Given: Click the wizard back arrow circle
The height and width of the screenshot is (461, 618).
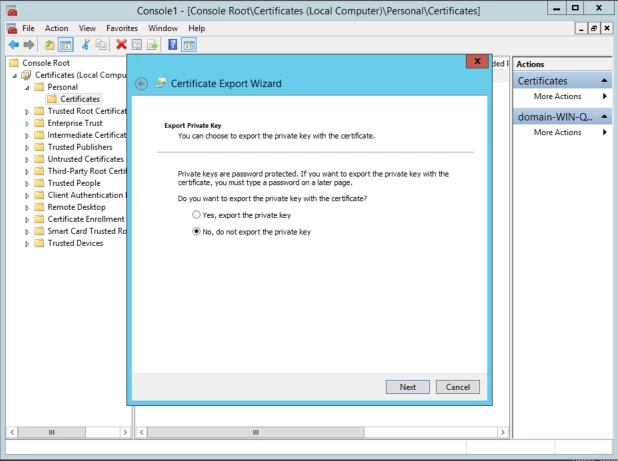Looking at the screenshot, I should coord(141,84).
